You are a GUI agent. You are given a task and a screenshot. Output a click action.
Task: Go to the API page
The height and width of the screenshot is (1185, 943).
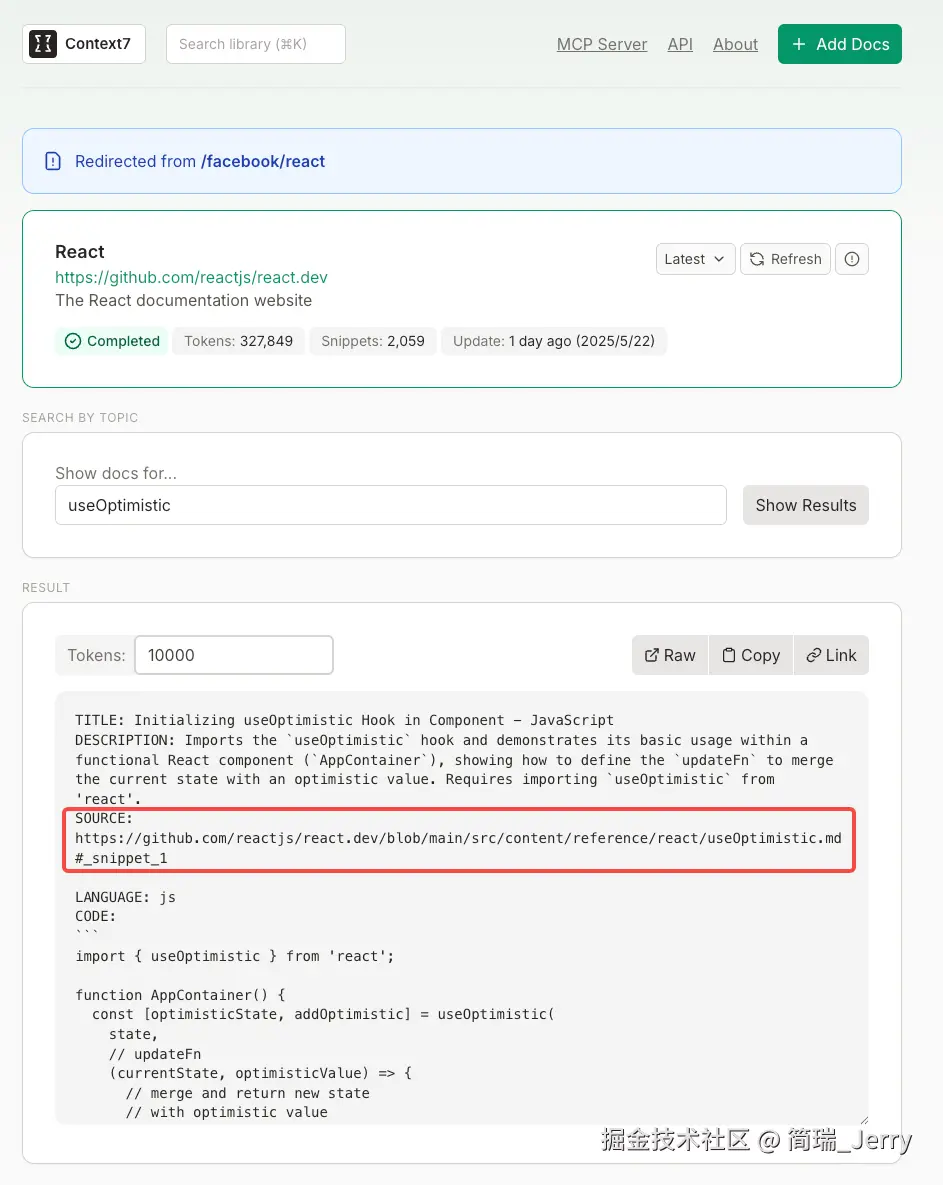(680, 44)
